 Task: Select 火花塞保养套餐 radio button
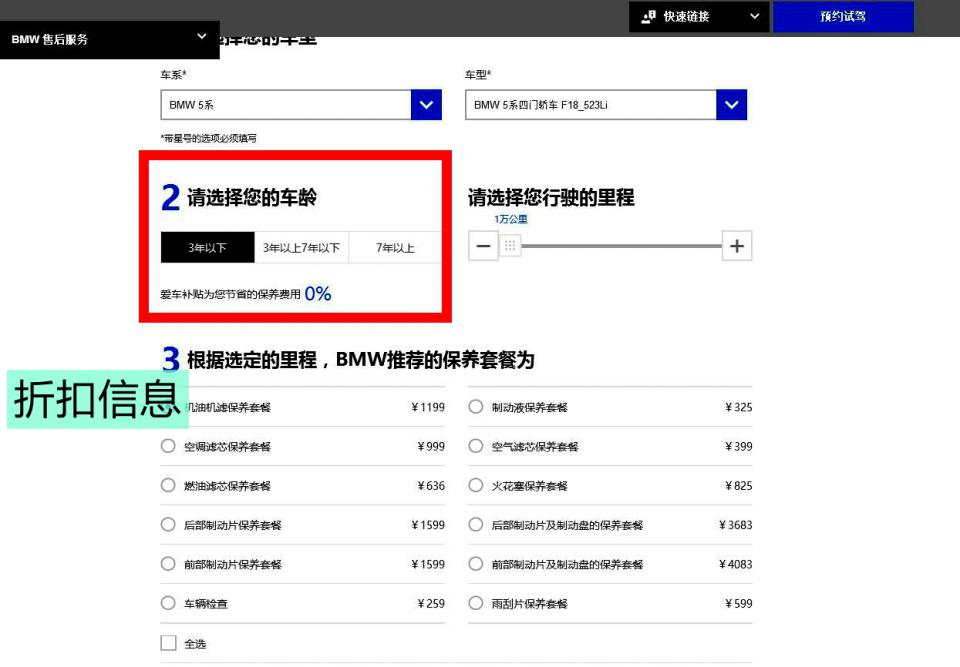click(x=476, y=485)
